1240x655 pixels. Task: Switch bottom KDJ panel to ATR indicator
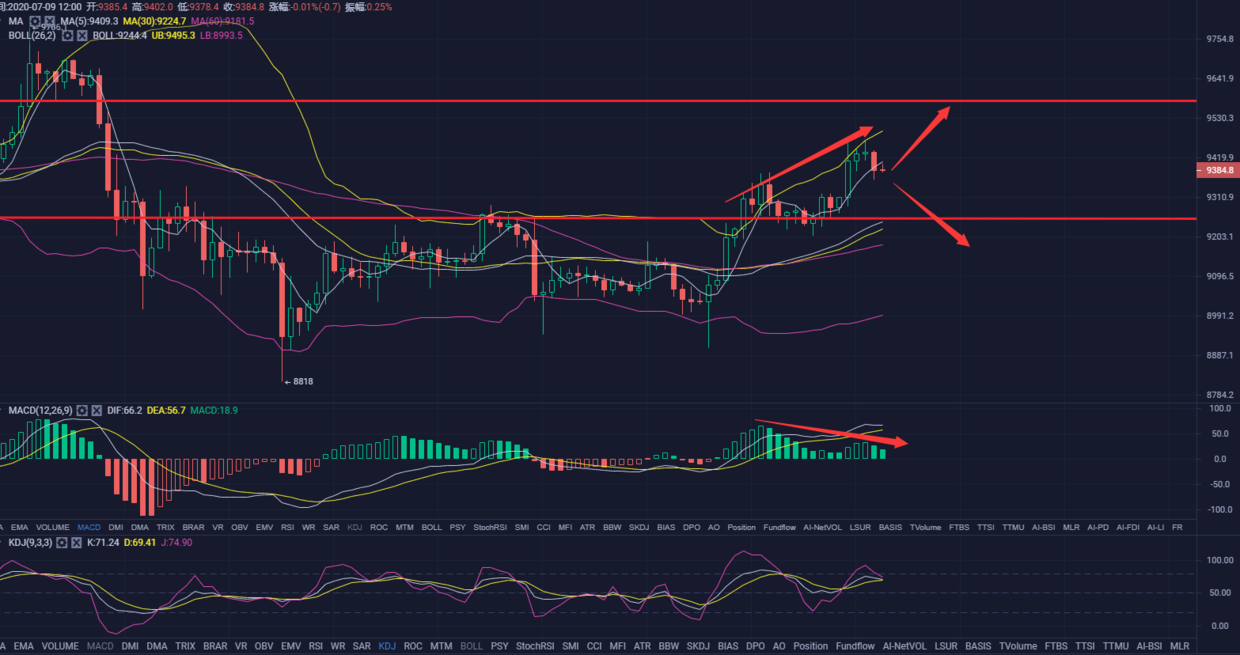point(643,646)
